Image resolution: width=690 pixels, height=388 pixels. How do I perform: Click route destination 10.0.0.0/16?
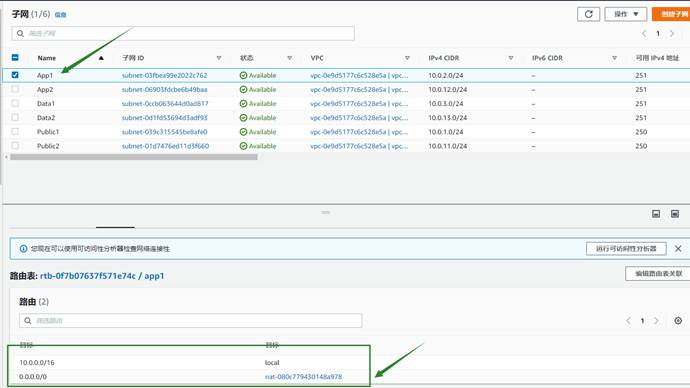coord(37,362)
